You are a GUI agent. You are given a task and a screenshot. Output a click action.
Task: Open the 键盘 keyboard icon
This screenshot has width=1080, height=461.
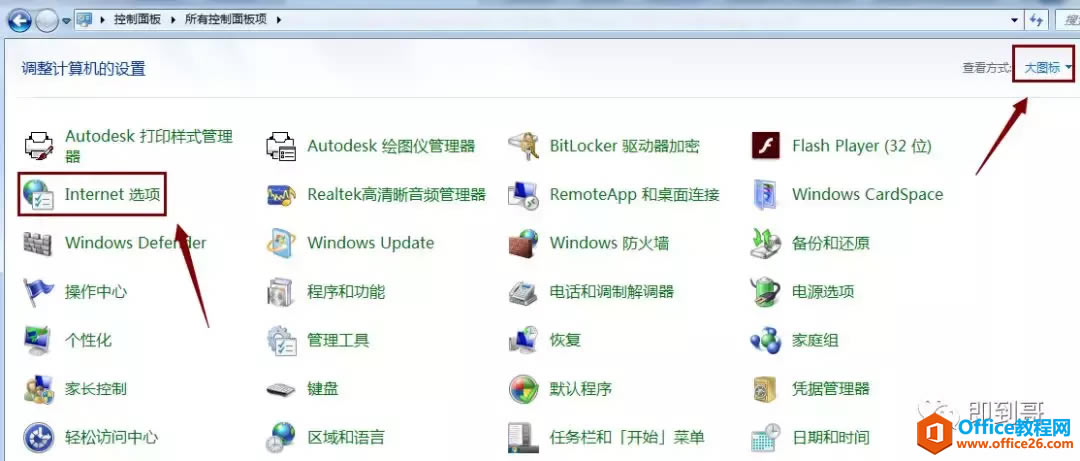click(x=281, y=389)
